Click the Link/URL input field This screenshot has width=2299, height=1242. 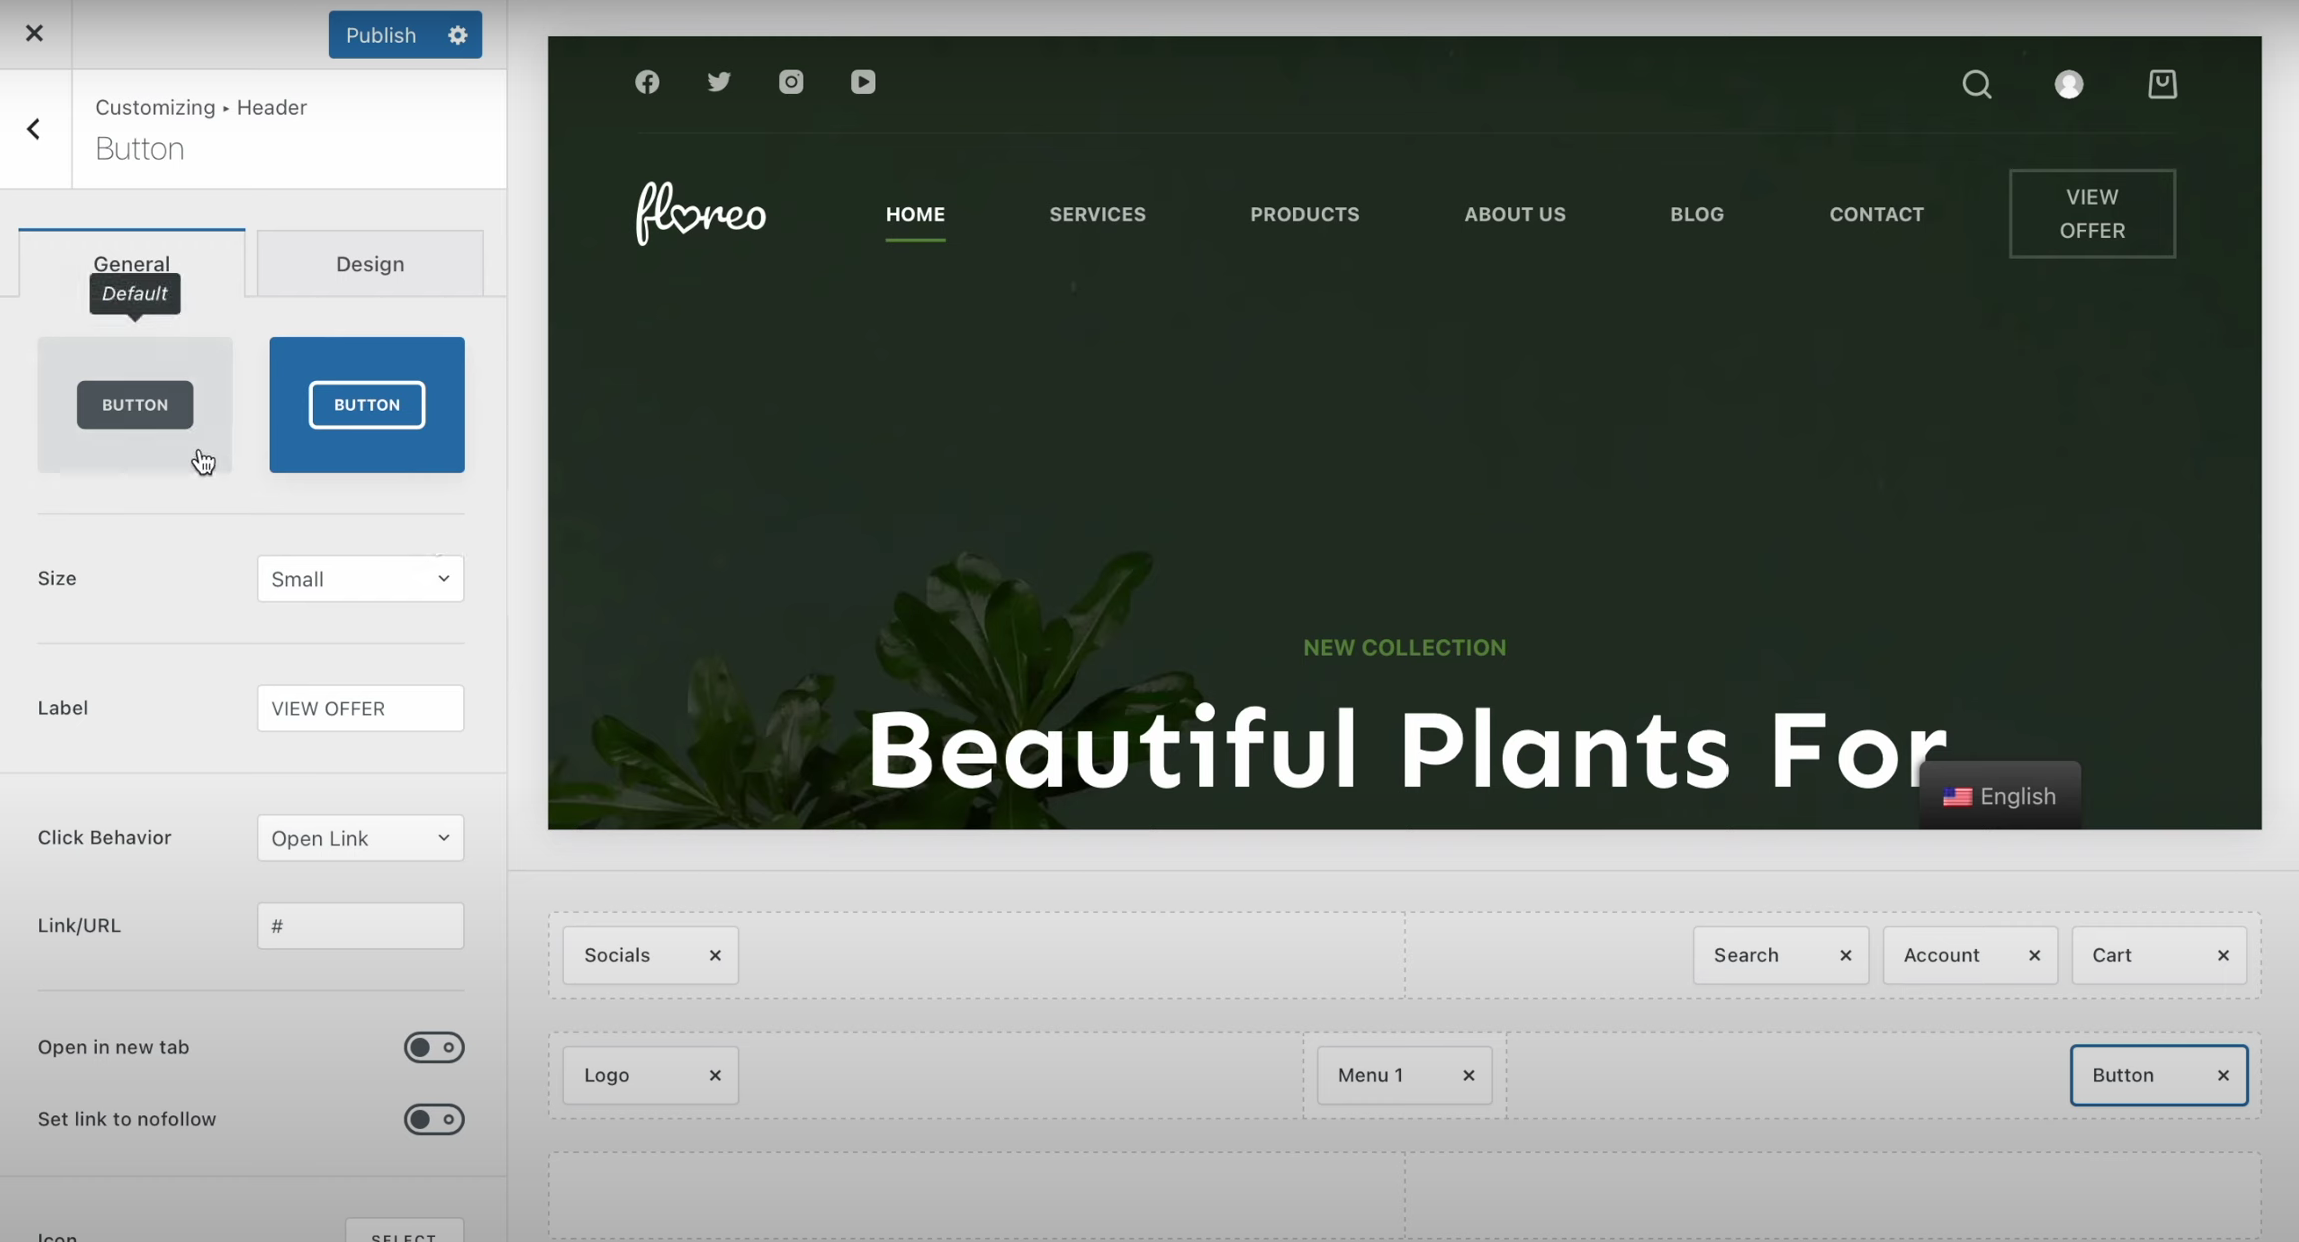(360, 926)
